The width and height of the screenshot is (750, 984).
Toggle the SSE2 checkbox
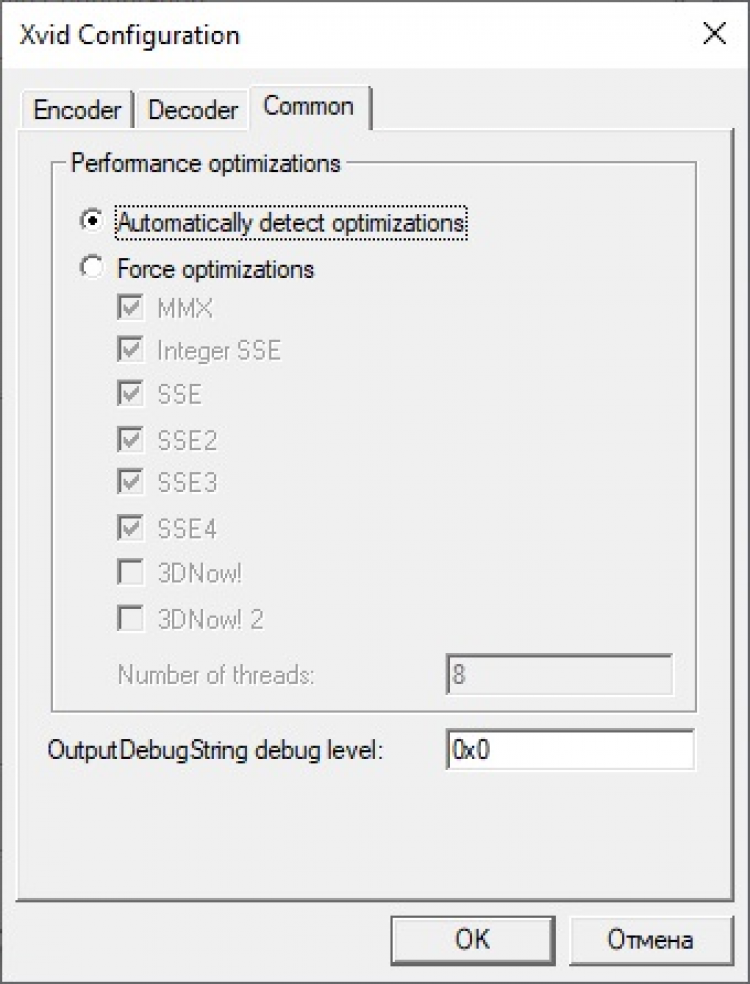[130, 439]
